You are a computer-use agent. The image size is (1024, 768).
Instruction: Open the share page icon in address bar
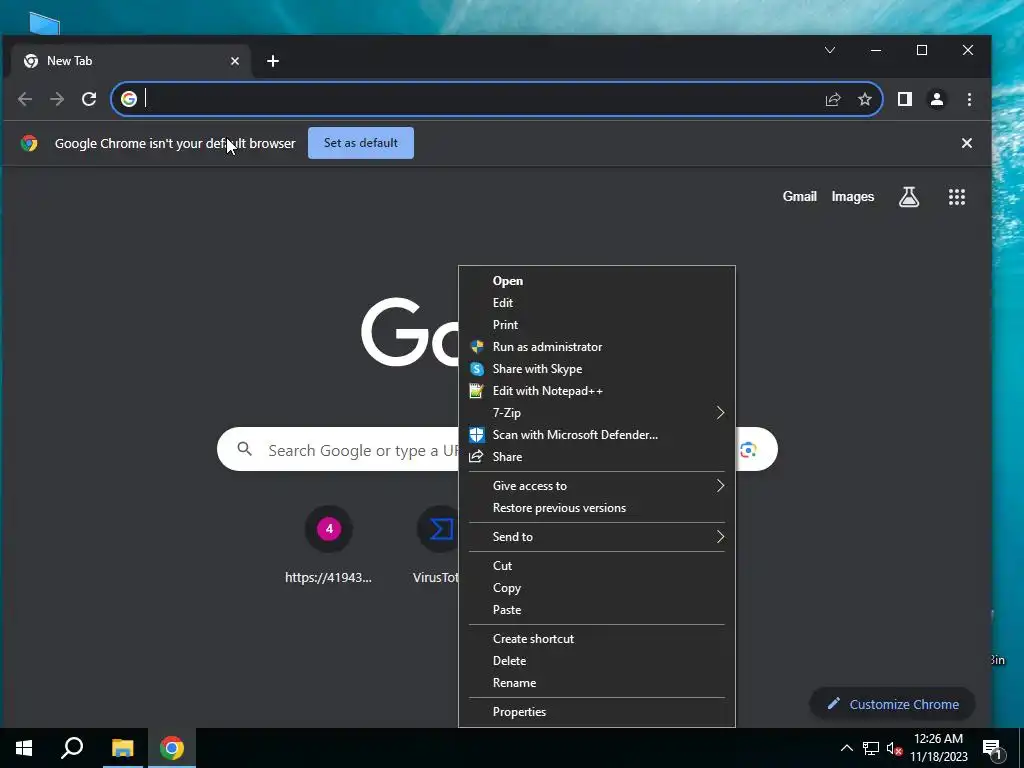click(x=833, y=99)
